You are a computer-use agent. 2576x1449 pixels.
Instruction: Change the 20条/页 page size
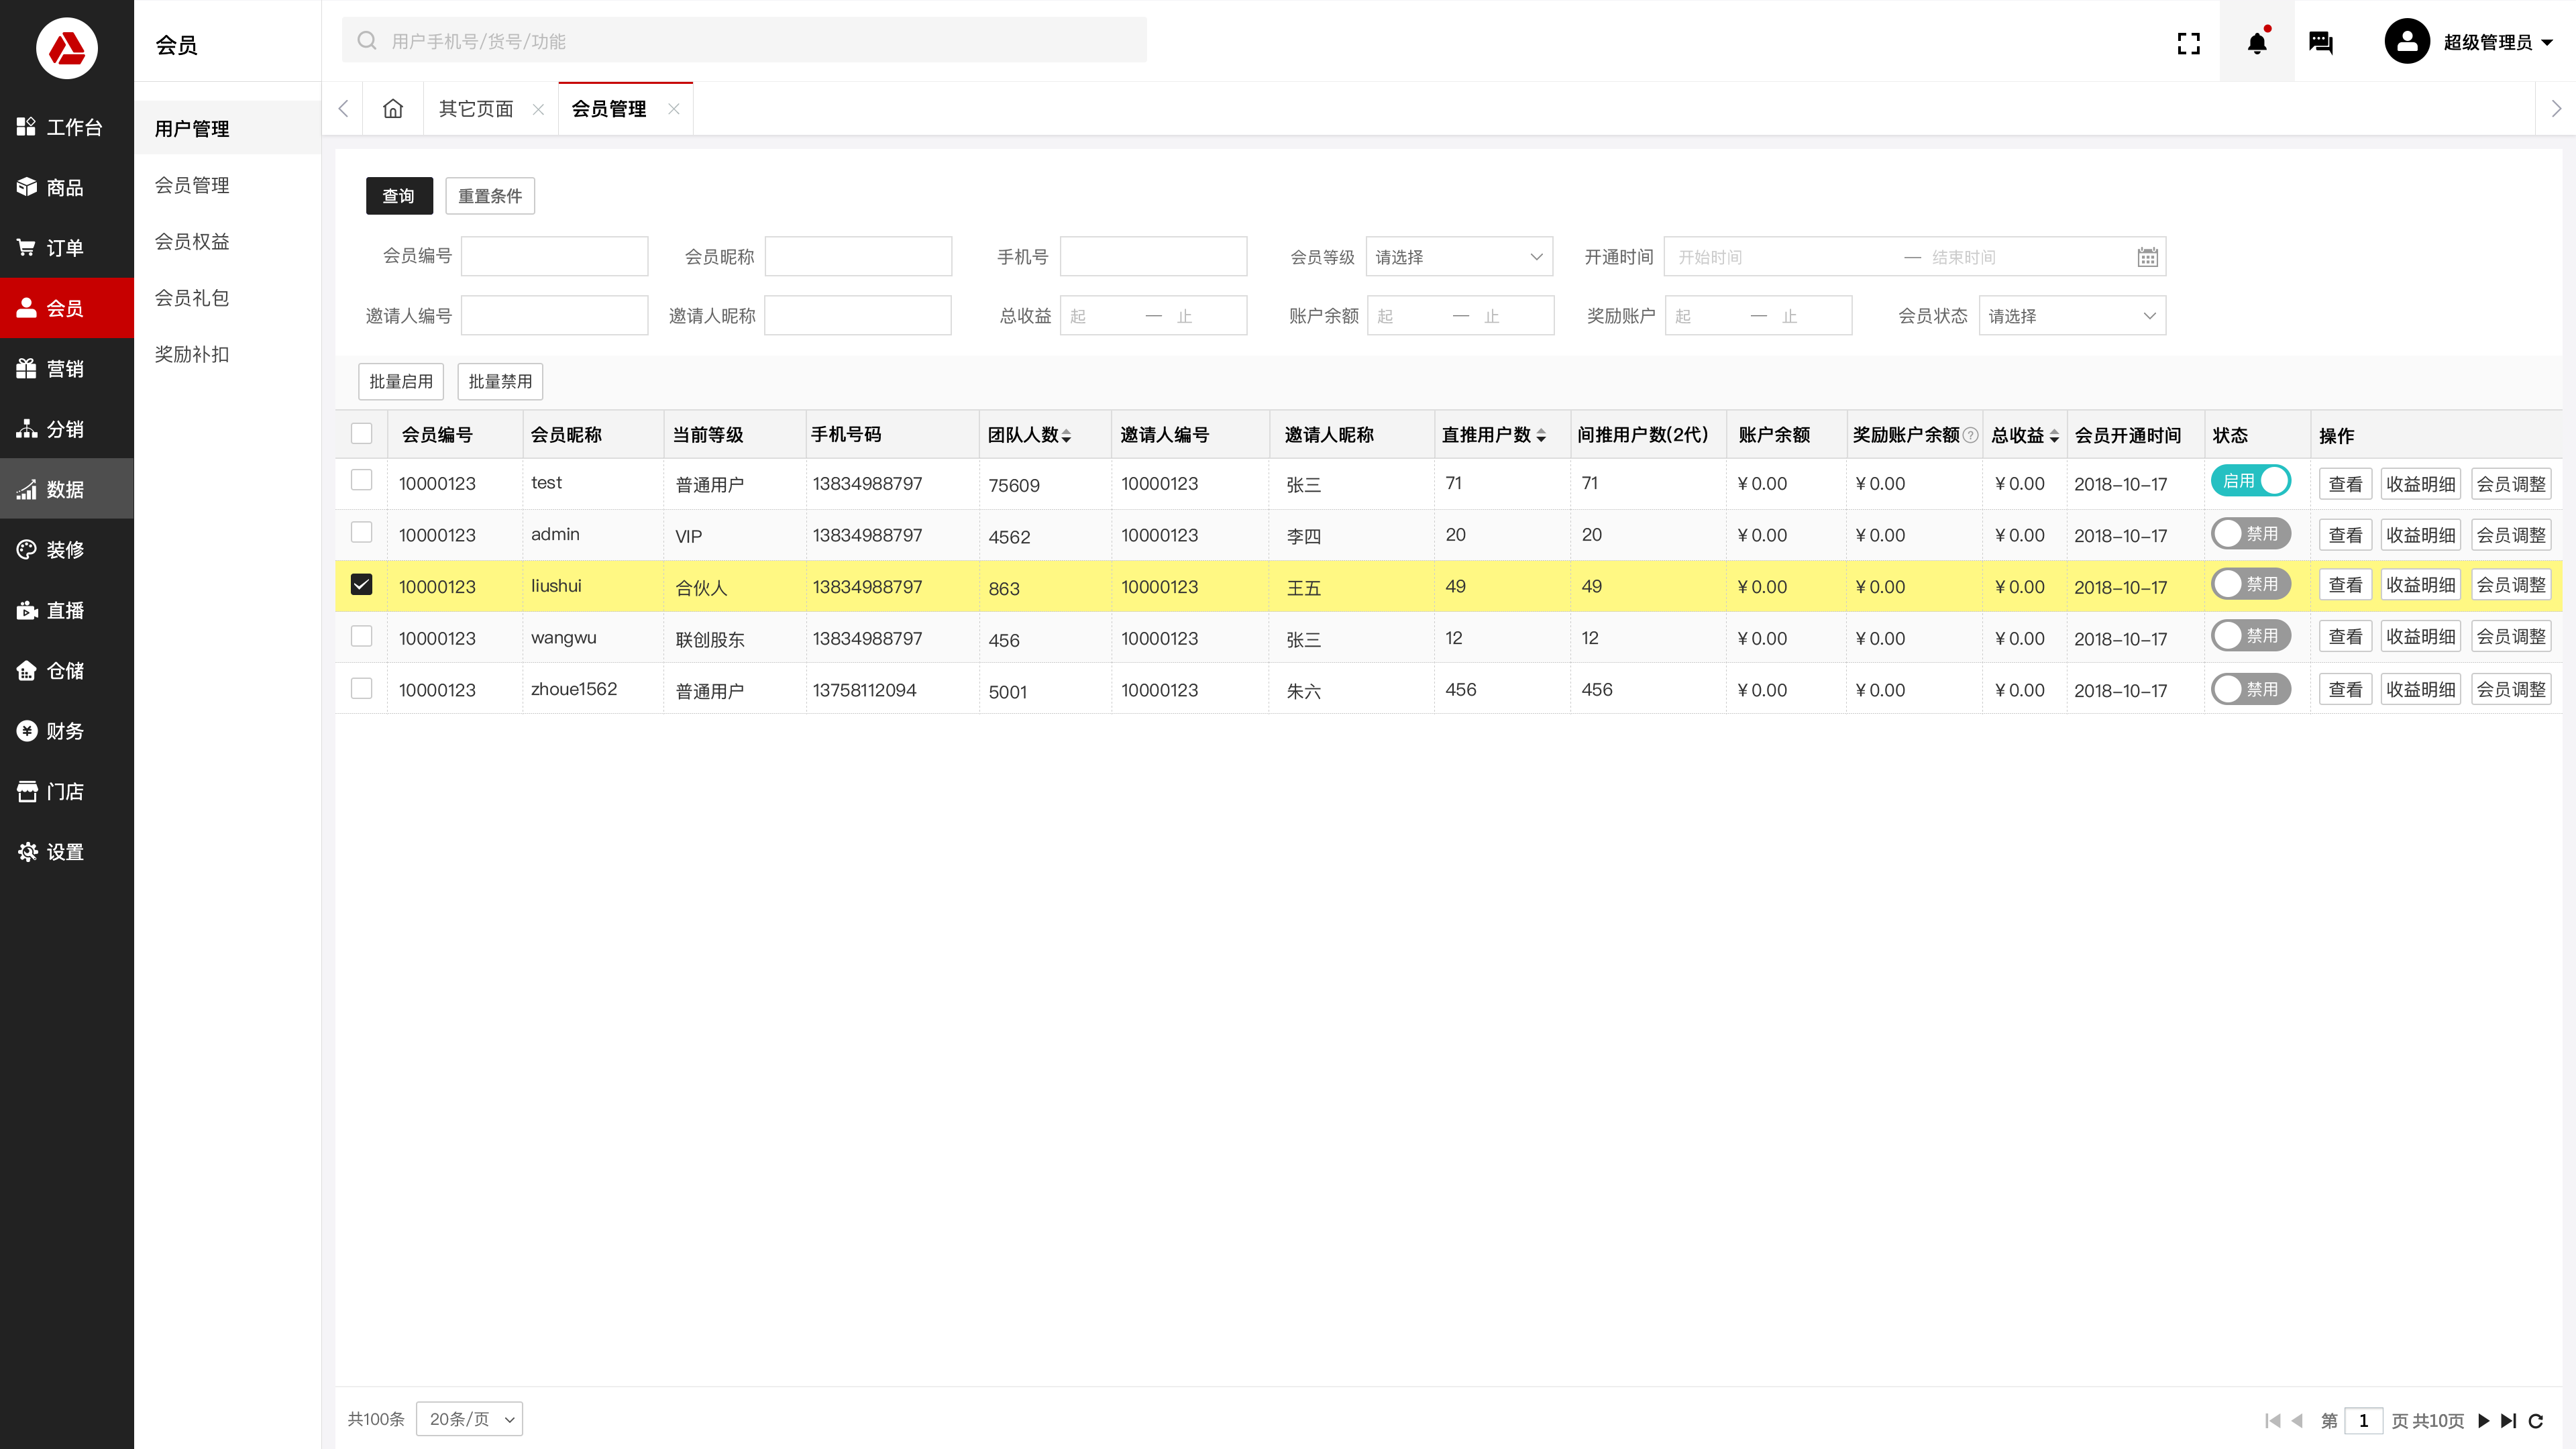pos(469,1420)
